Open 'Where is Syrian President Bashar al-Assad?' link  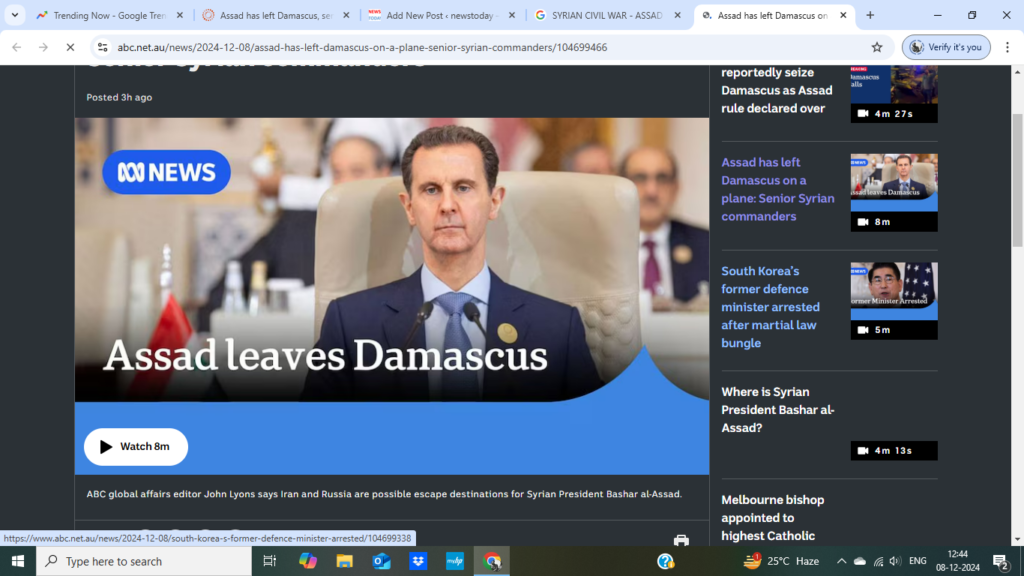tap(778, 409)
